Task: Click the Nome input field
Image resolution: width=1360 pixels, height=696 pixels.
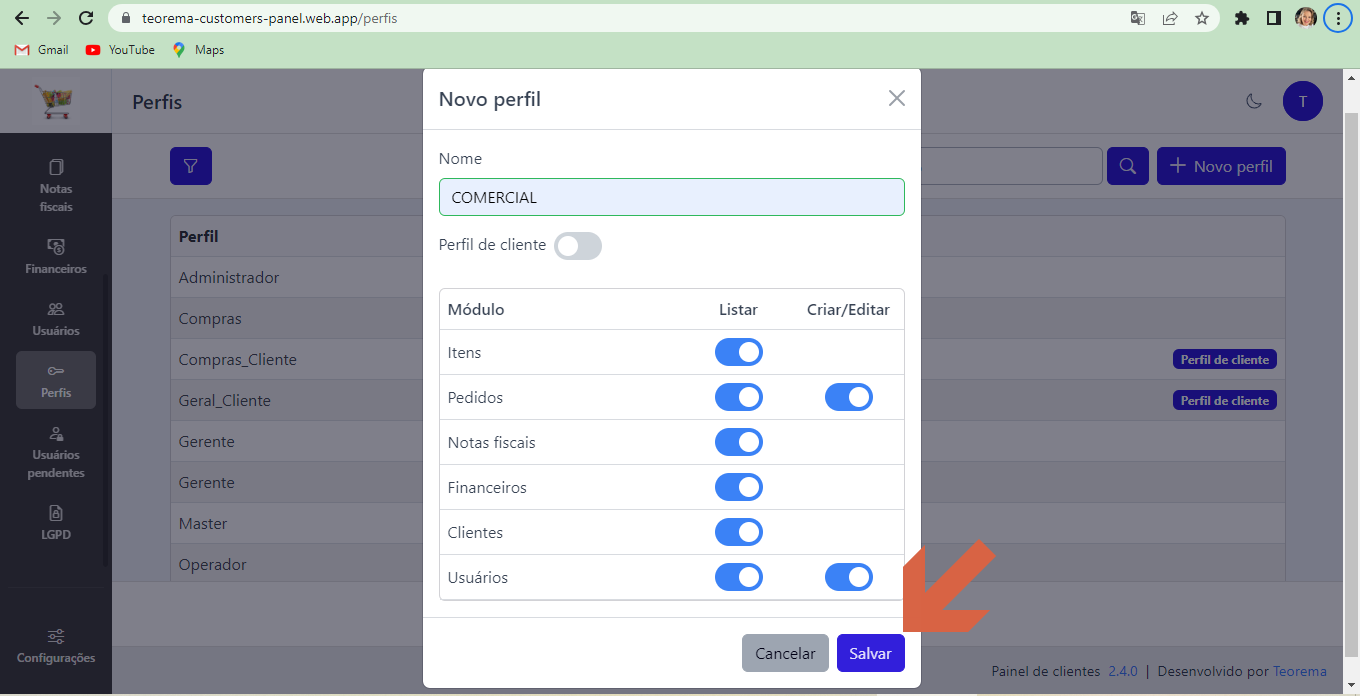Action: tap(672, 197)
